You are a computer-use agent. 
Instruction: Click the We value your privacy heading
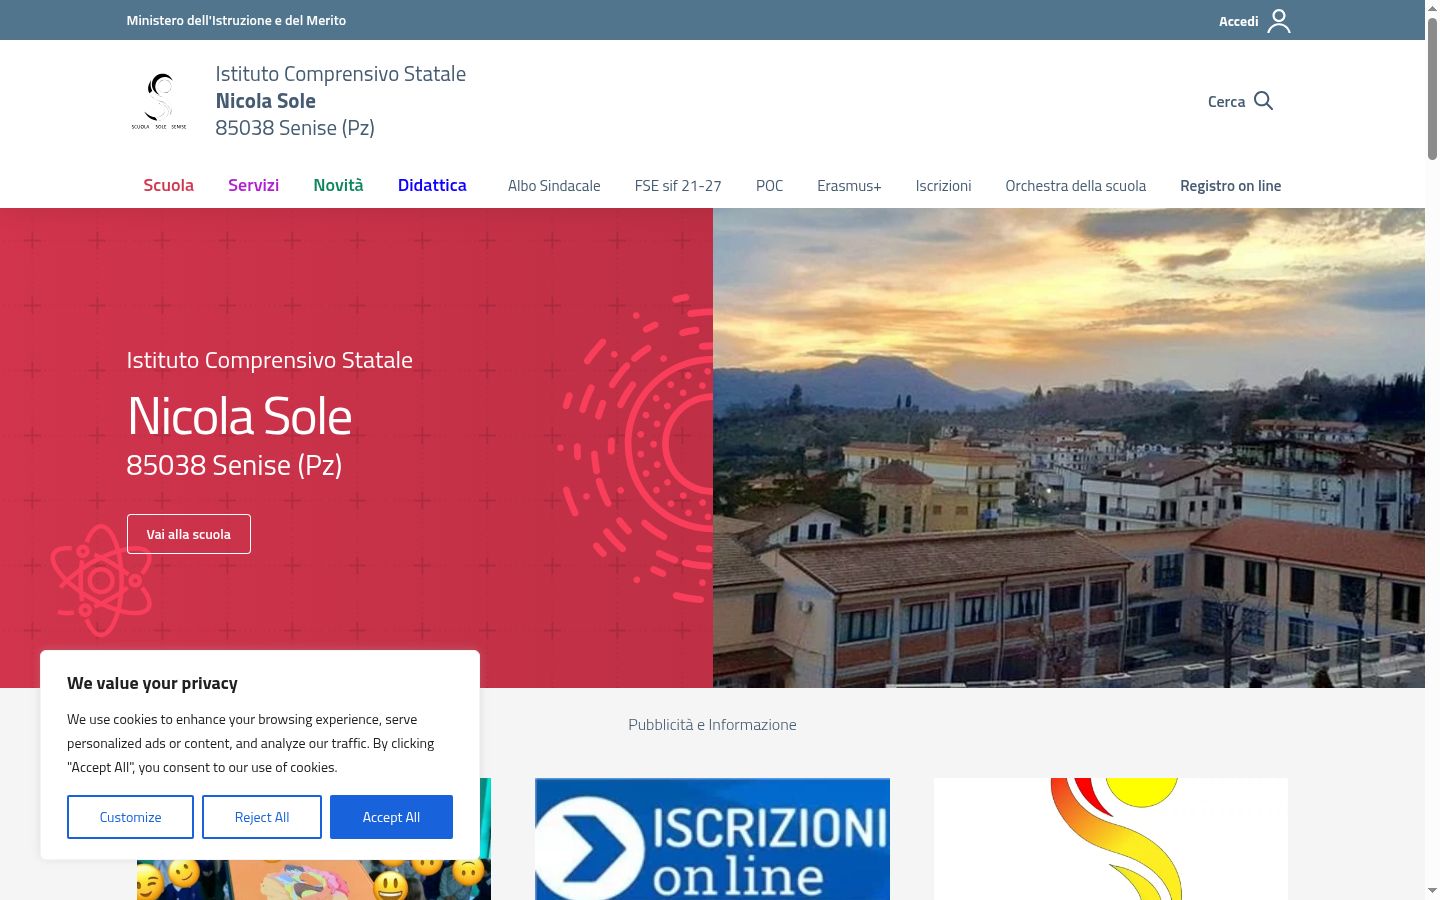[x=152, y=683]
